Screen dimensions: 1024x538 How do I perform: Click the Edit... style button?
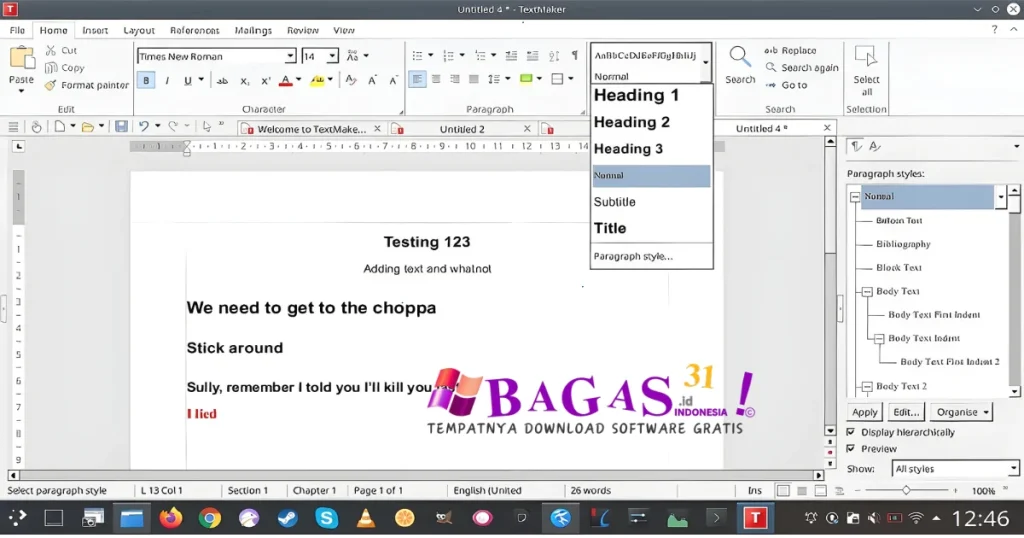[x=906, y=413]
